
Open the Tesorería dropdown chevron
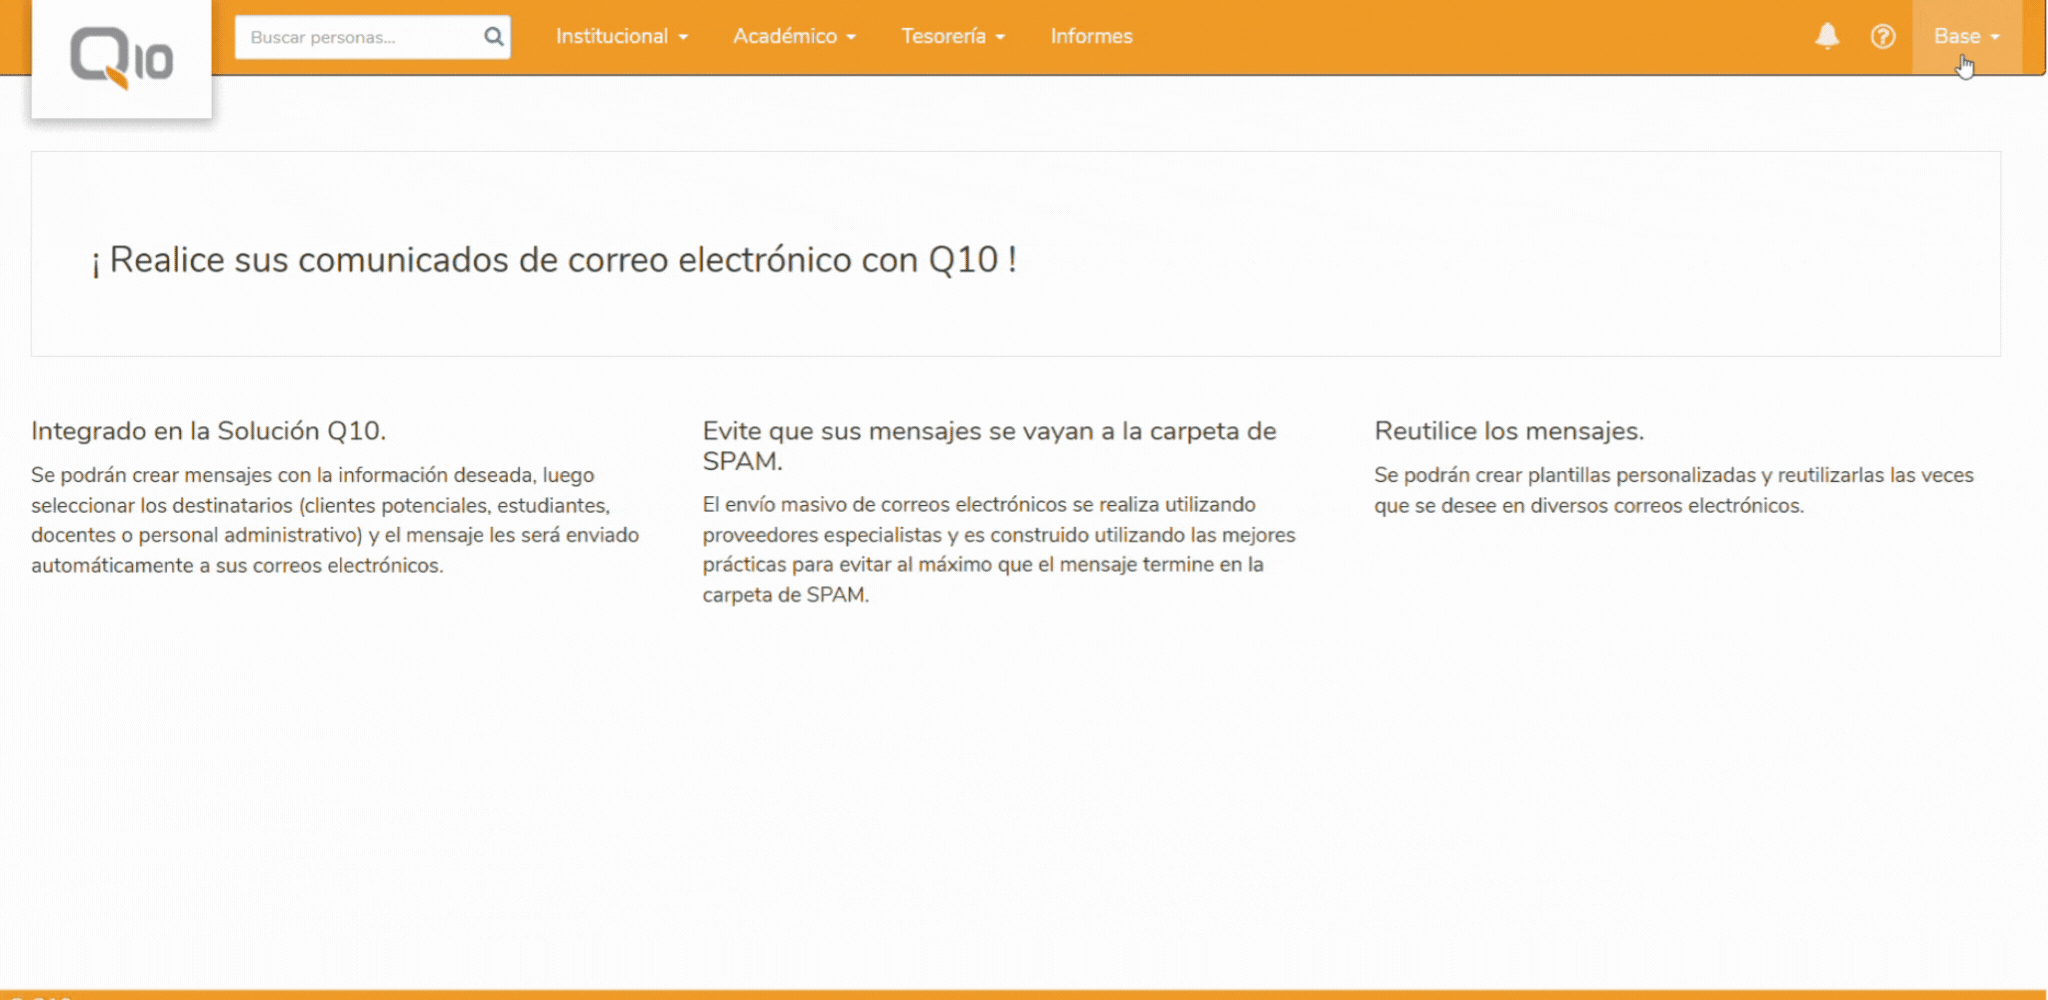[x=1001, y=37]
